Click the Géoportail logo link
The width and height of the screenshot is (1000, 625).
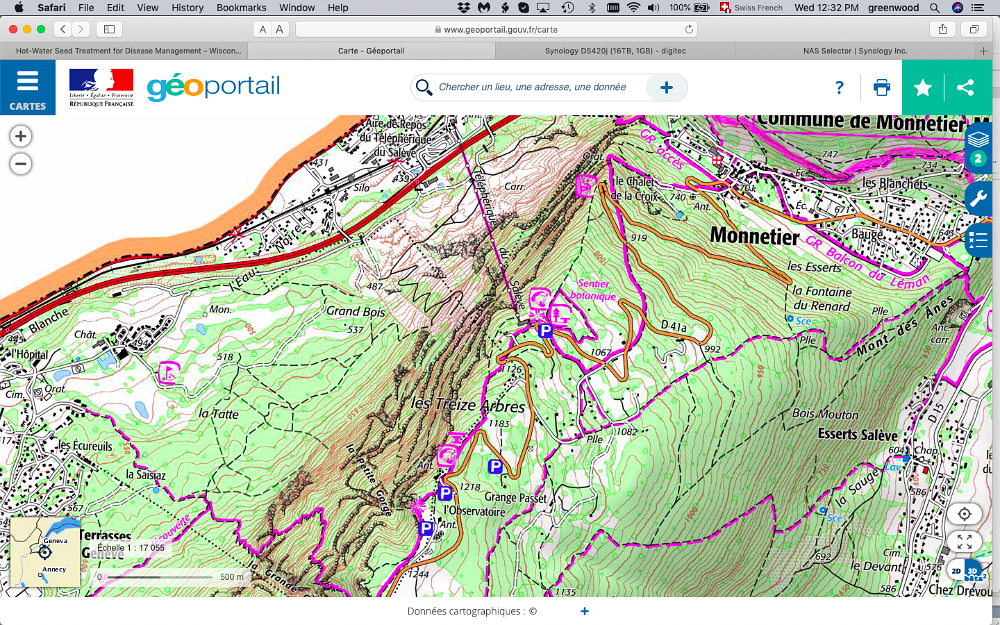[x=213, y=88]
